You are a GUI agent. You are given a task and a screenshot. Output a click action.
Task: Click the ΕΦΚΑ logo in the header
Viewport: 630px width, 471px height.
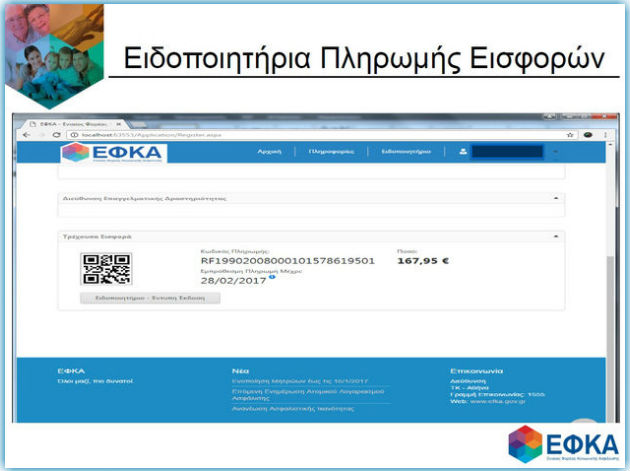tap(114, 153)
